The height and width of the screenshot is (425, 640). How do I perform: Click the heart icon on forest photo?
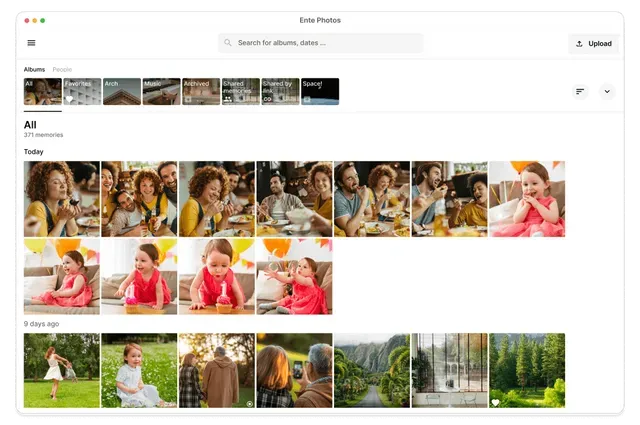pyautogui.click(x=495, y=402)
